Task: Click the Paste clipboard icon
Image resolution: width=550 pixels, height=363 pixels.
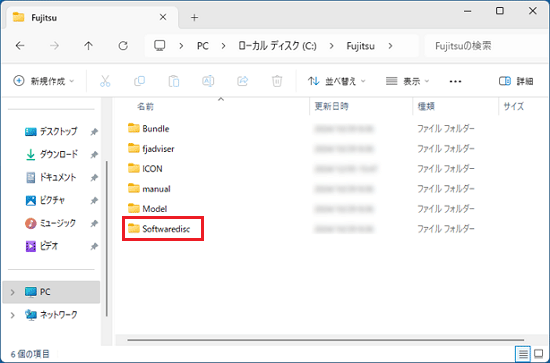Action: click(x=174, y=81)
